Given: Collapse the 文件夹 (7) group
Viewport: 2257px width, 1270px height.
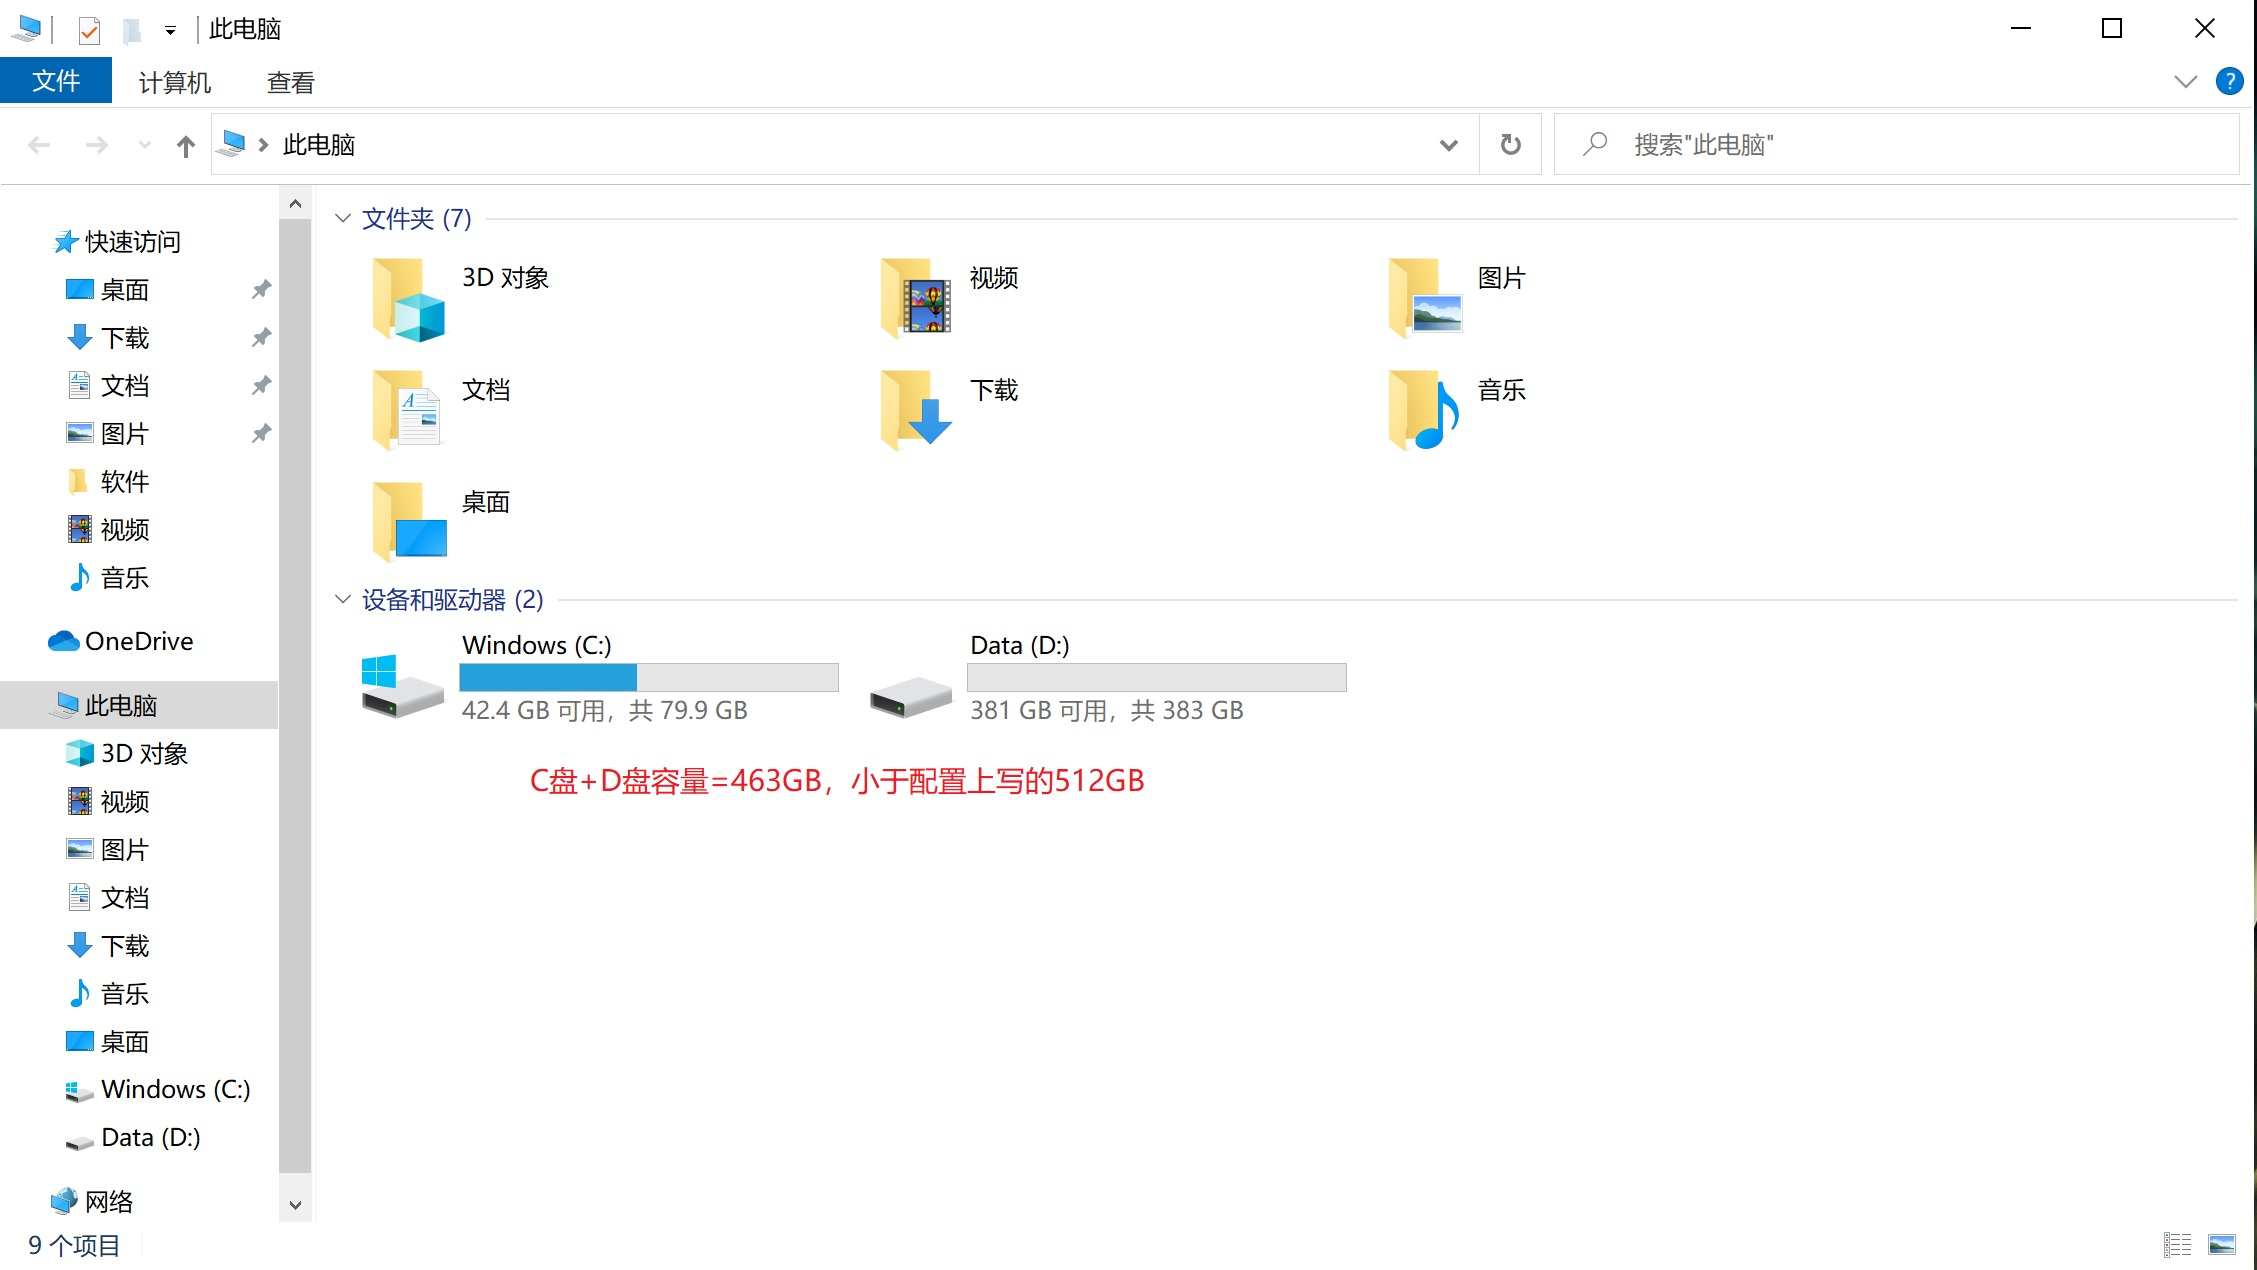Looking at the screenshot, I should 343,218.
